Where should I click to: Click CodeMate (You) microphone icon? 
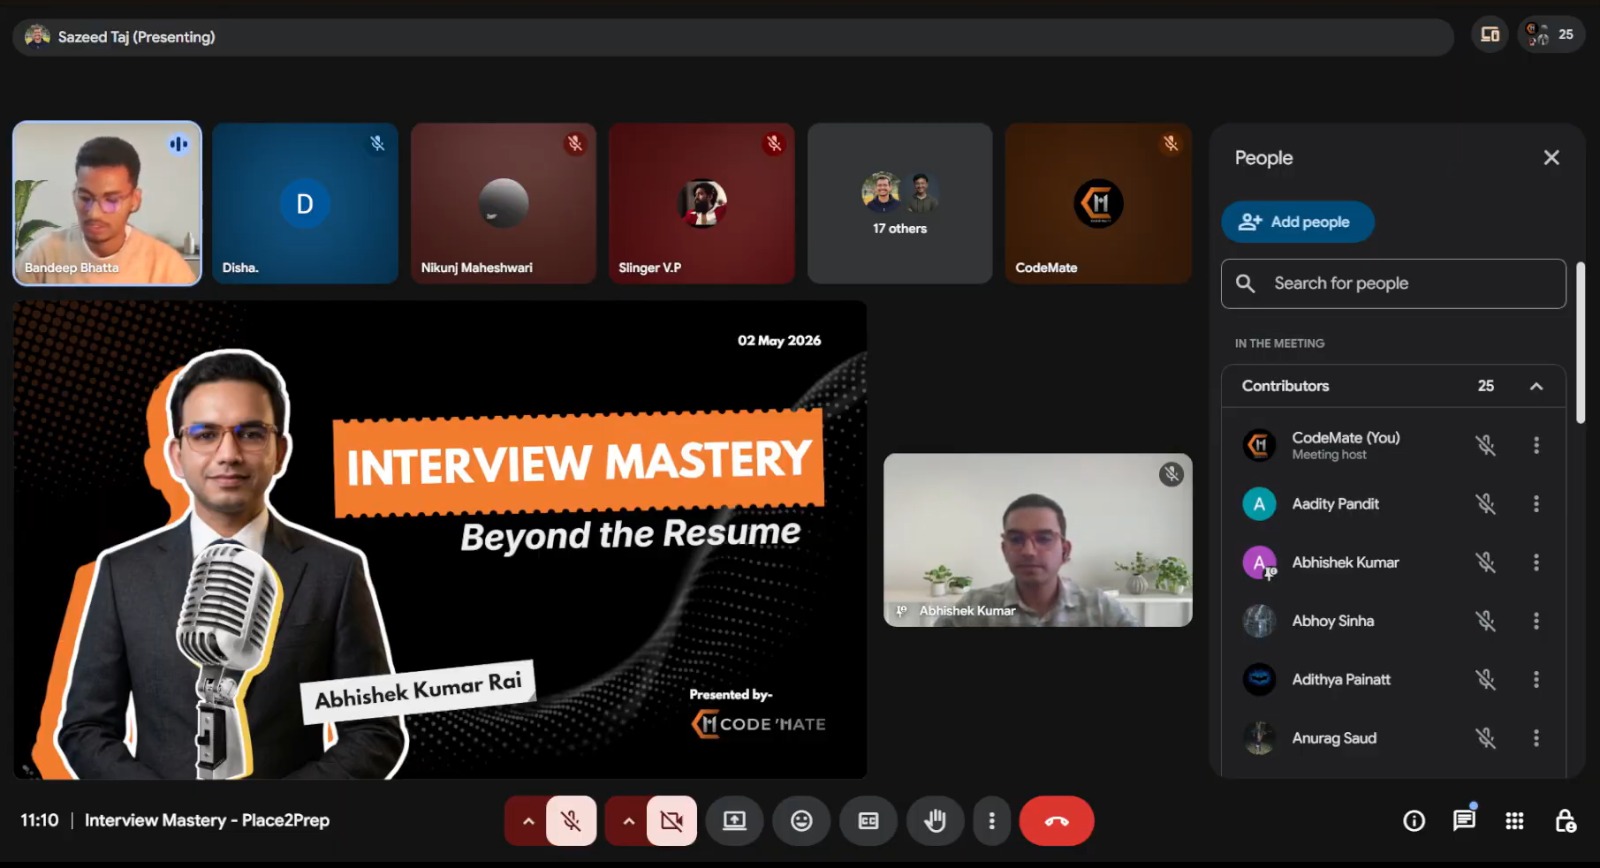1486,445
